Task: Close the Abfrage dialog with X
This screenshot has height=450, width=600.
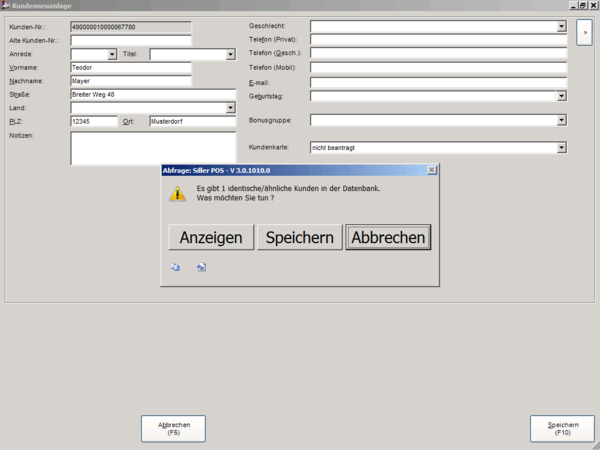Action: click(x=431, y=171)
